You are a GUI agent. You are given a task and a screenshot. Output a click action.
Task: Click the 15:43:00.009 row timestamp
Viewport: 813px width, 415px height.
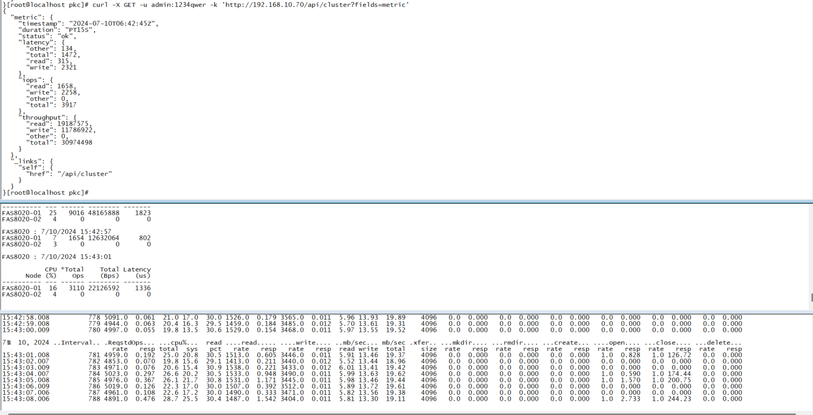coord(26,329)
